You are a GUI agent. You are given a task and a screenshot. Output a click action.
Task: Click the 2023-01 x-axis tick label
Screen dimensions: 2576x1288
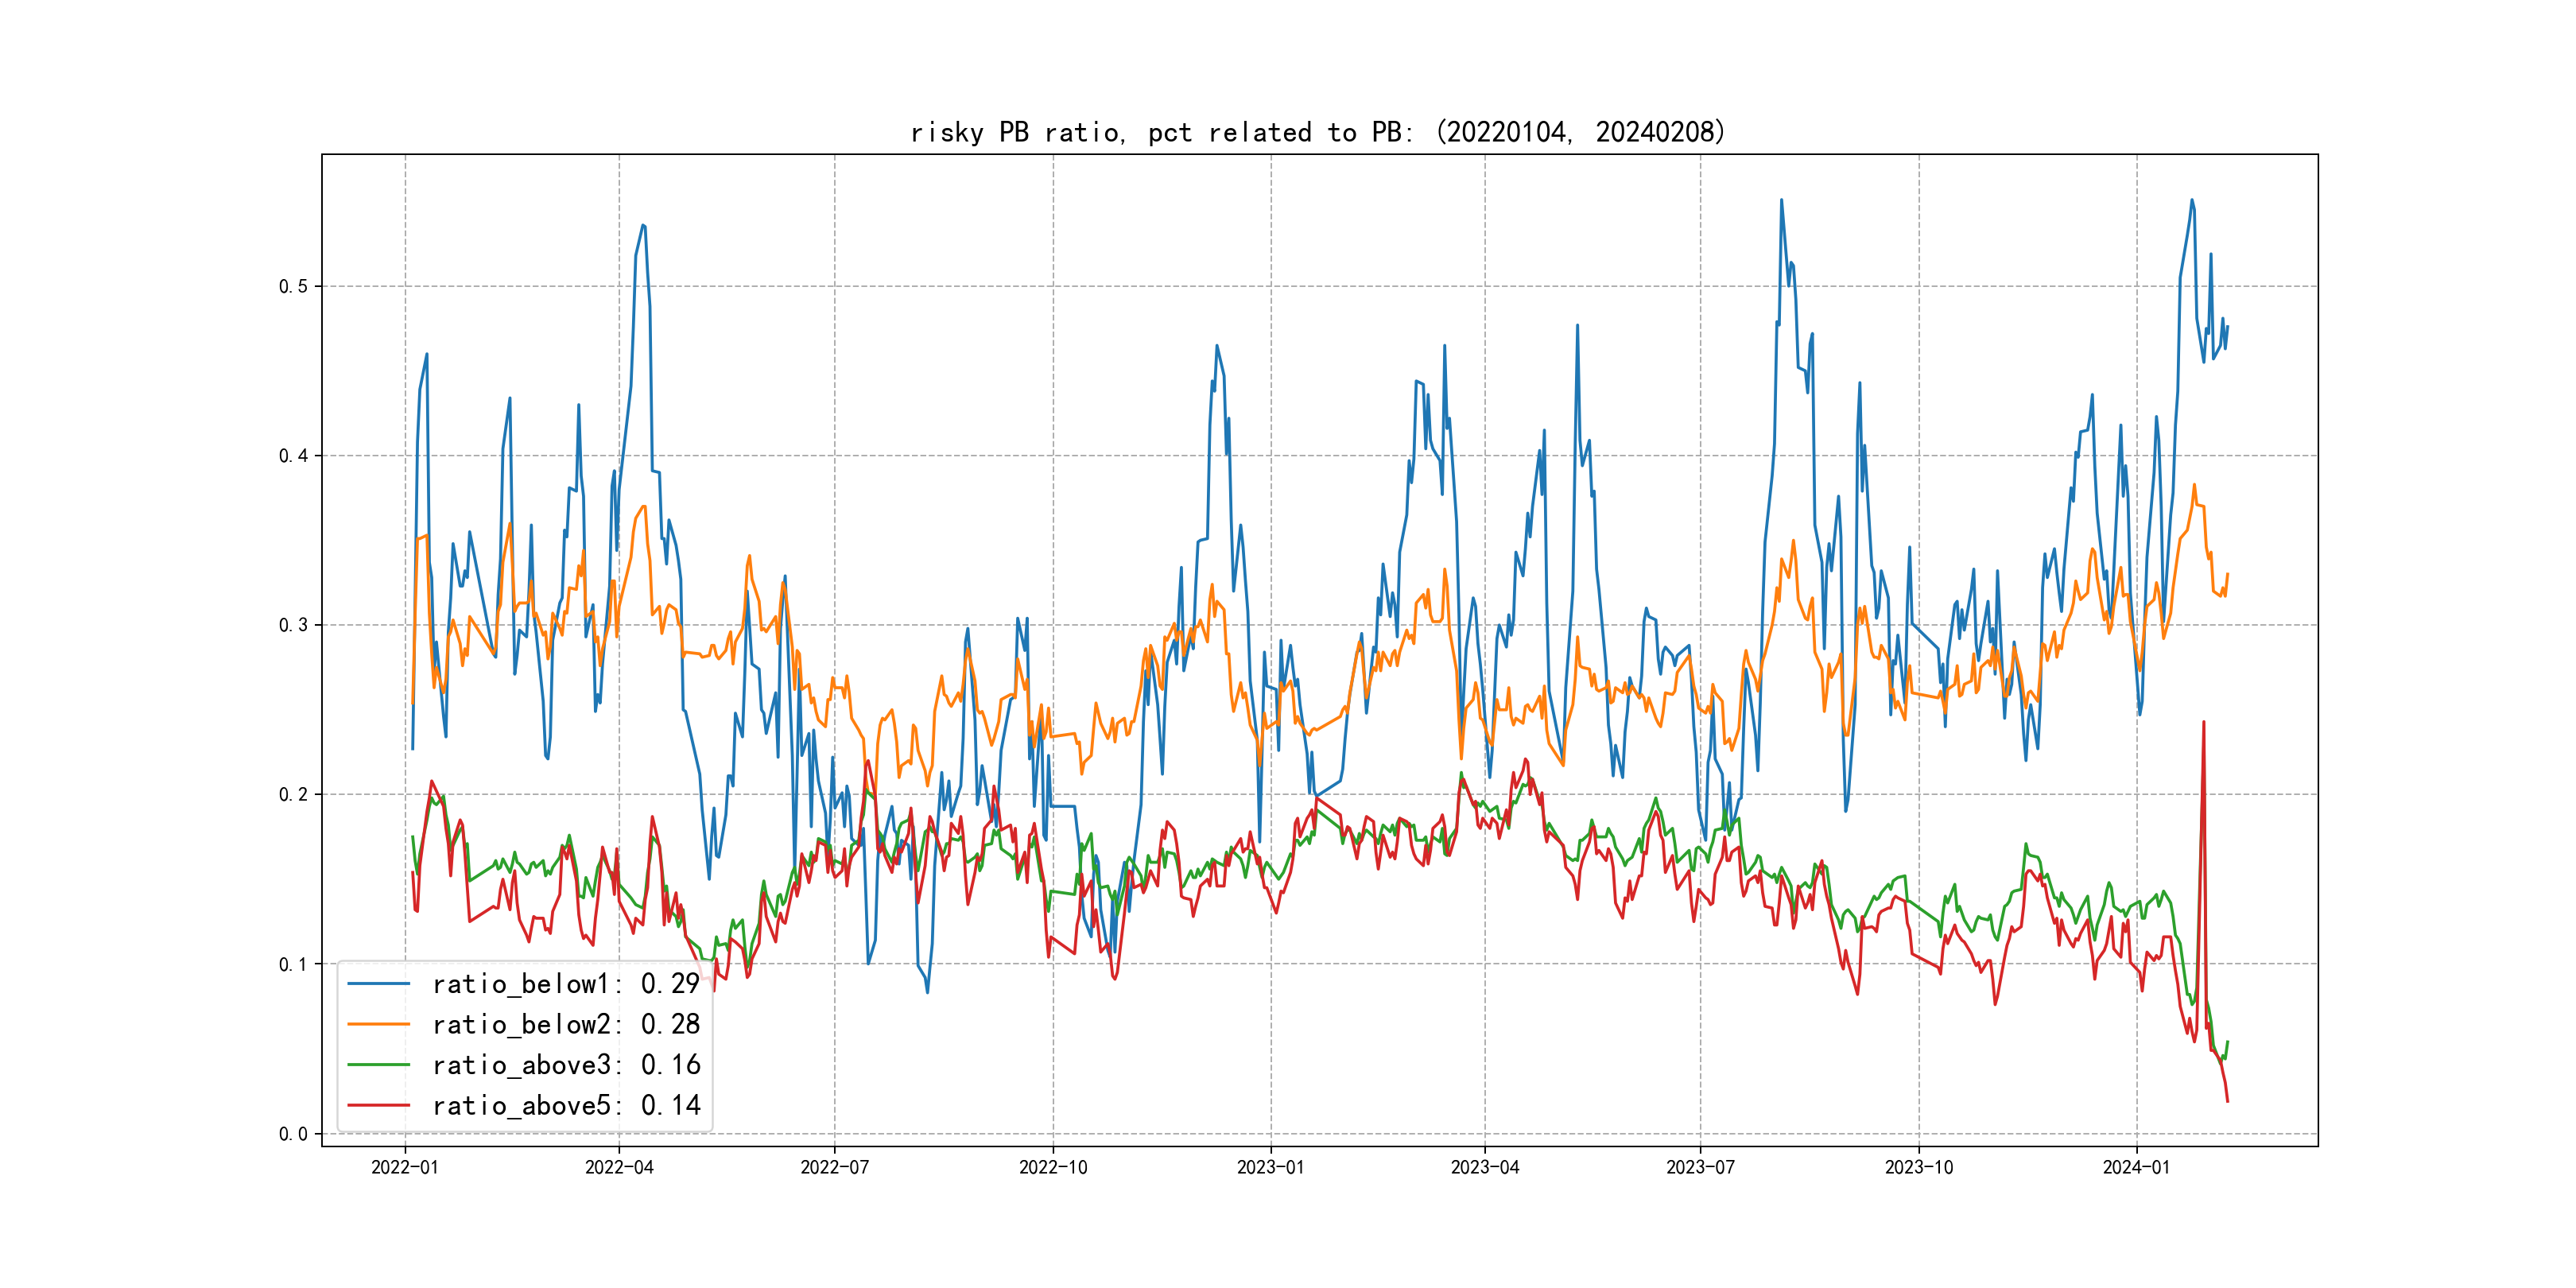pyautogui.click(x=1270, y=1167)
